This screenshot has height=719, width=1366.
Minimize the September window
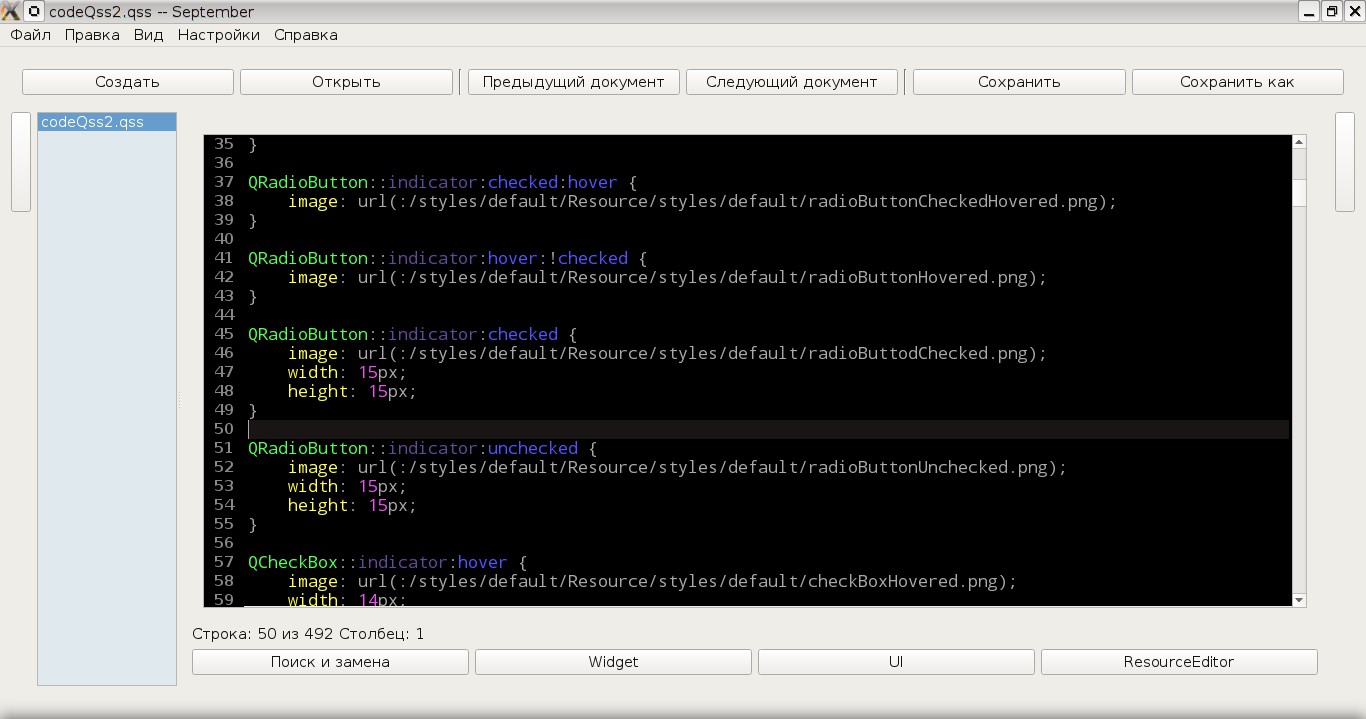click(1308, 11)
